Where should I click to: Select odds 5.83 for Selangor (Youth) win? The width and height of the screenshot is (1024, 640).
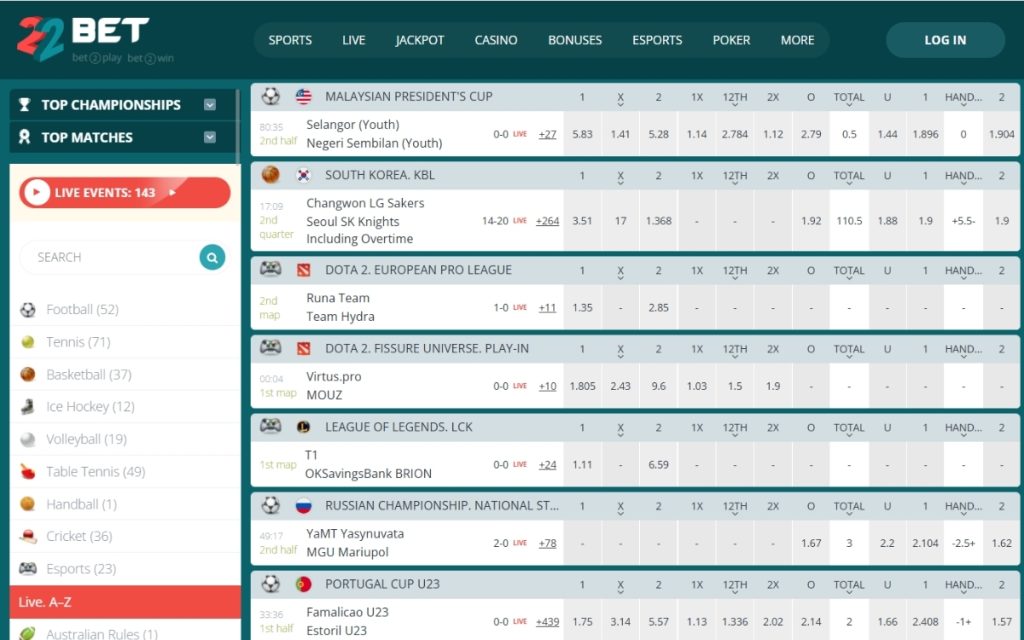coord(583,134)
